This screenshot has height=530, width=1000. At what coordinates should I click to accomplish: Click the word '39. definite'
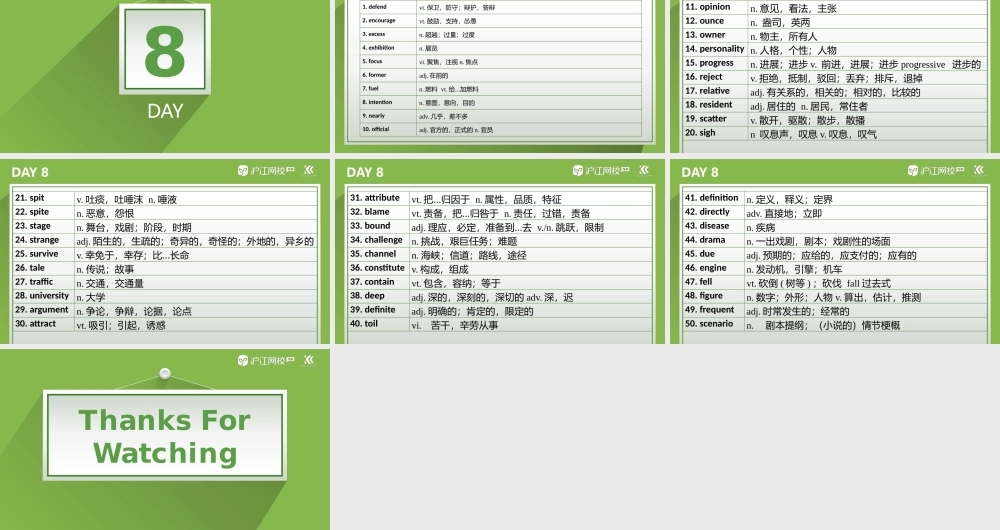click(x=372, y=310)
